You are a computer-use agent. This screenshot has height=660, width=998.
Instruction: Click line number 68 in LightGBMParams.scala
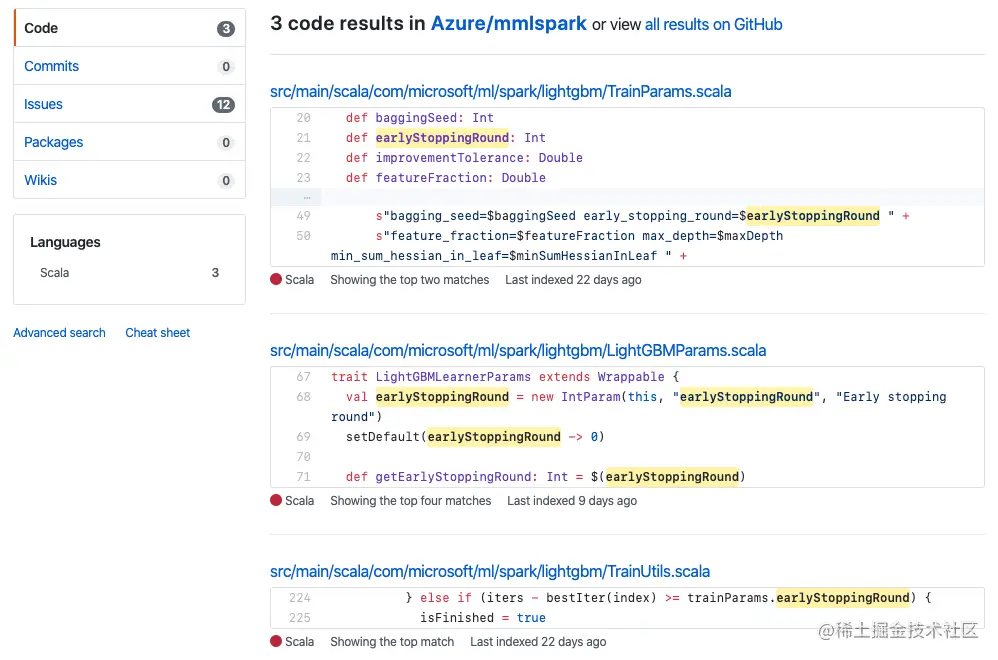(304, 397)
